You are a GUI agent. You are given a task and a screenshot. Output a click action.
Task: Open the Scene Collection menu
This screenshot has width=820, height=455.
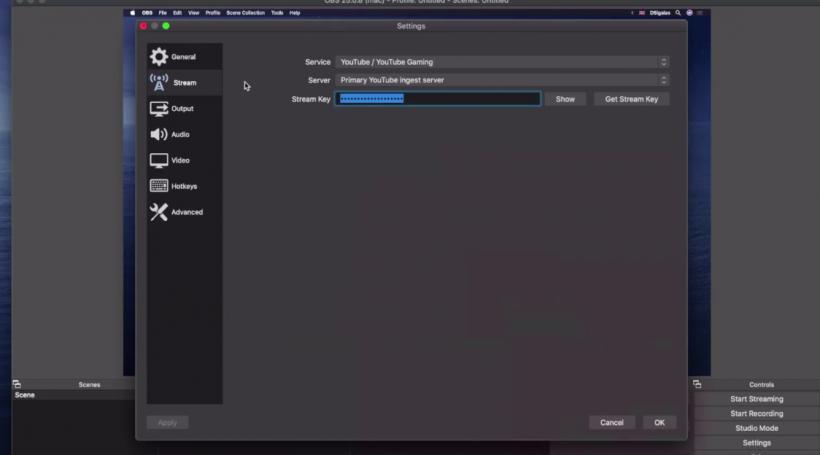[x=246, y=13]
